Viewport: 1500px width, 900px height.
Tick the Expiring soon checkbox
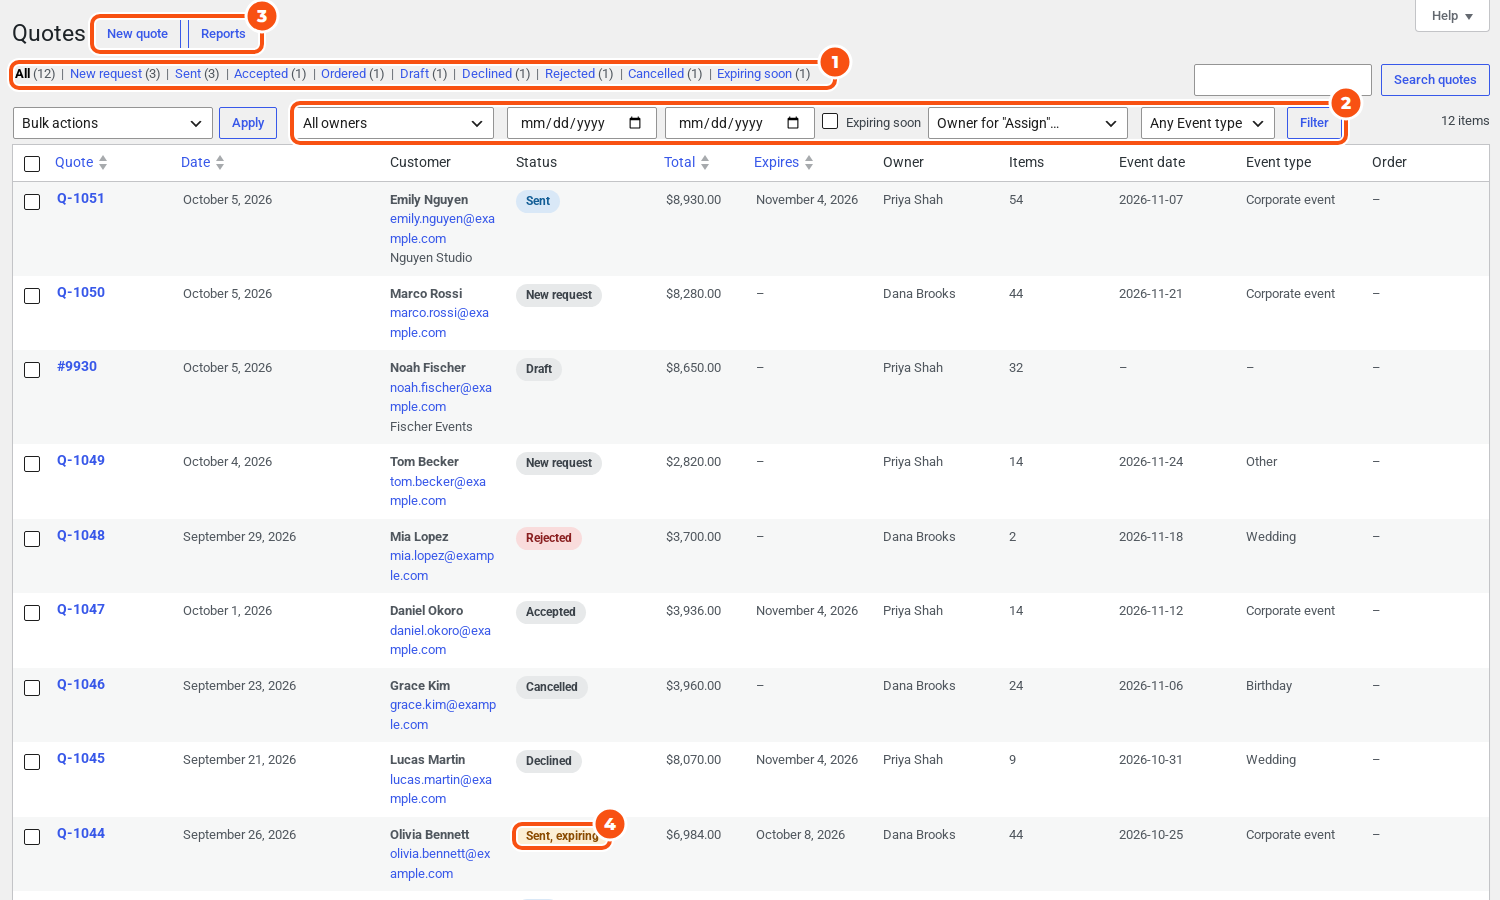[830, 121]
